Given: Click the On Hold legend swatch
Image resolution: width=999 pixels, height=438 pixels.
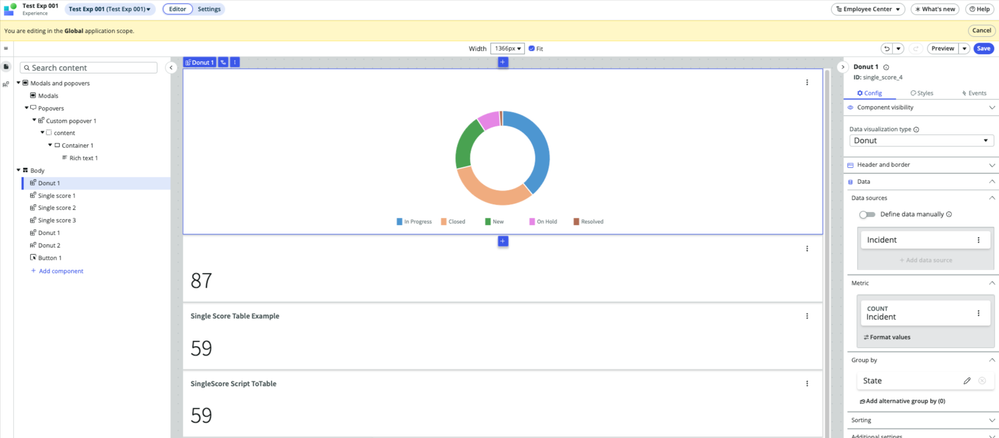Looking at the screenshot, I should coord(531,222).
